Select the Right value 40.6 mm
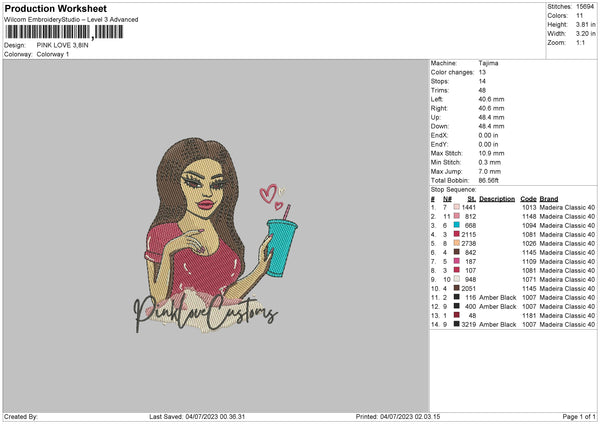Image resolution: width=600 pixels, height=424 pixels. (491, 108)
